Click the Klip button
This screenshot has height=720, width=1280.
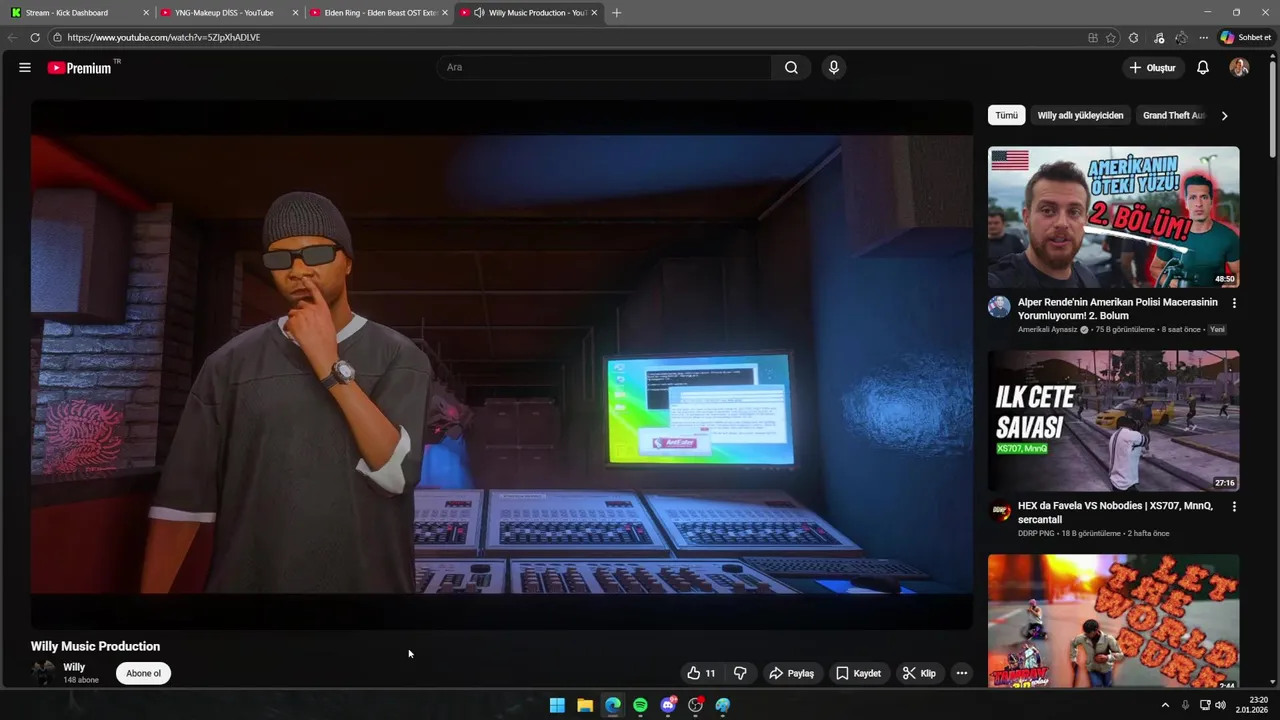click(x=918, y=674)
